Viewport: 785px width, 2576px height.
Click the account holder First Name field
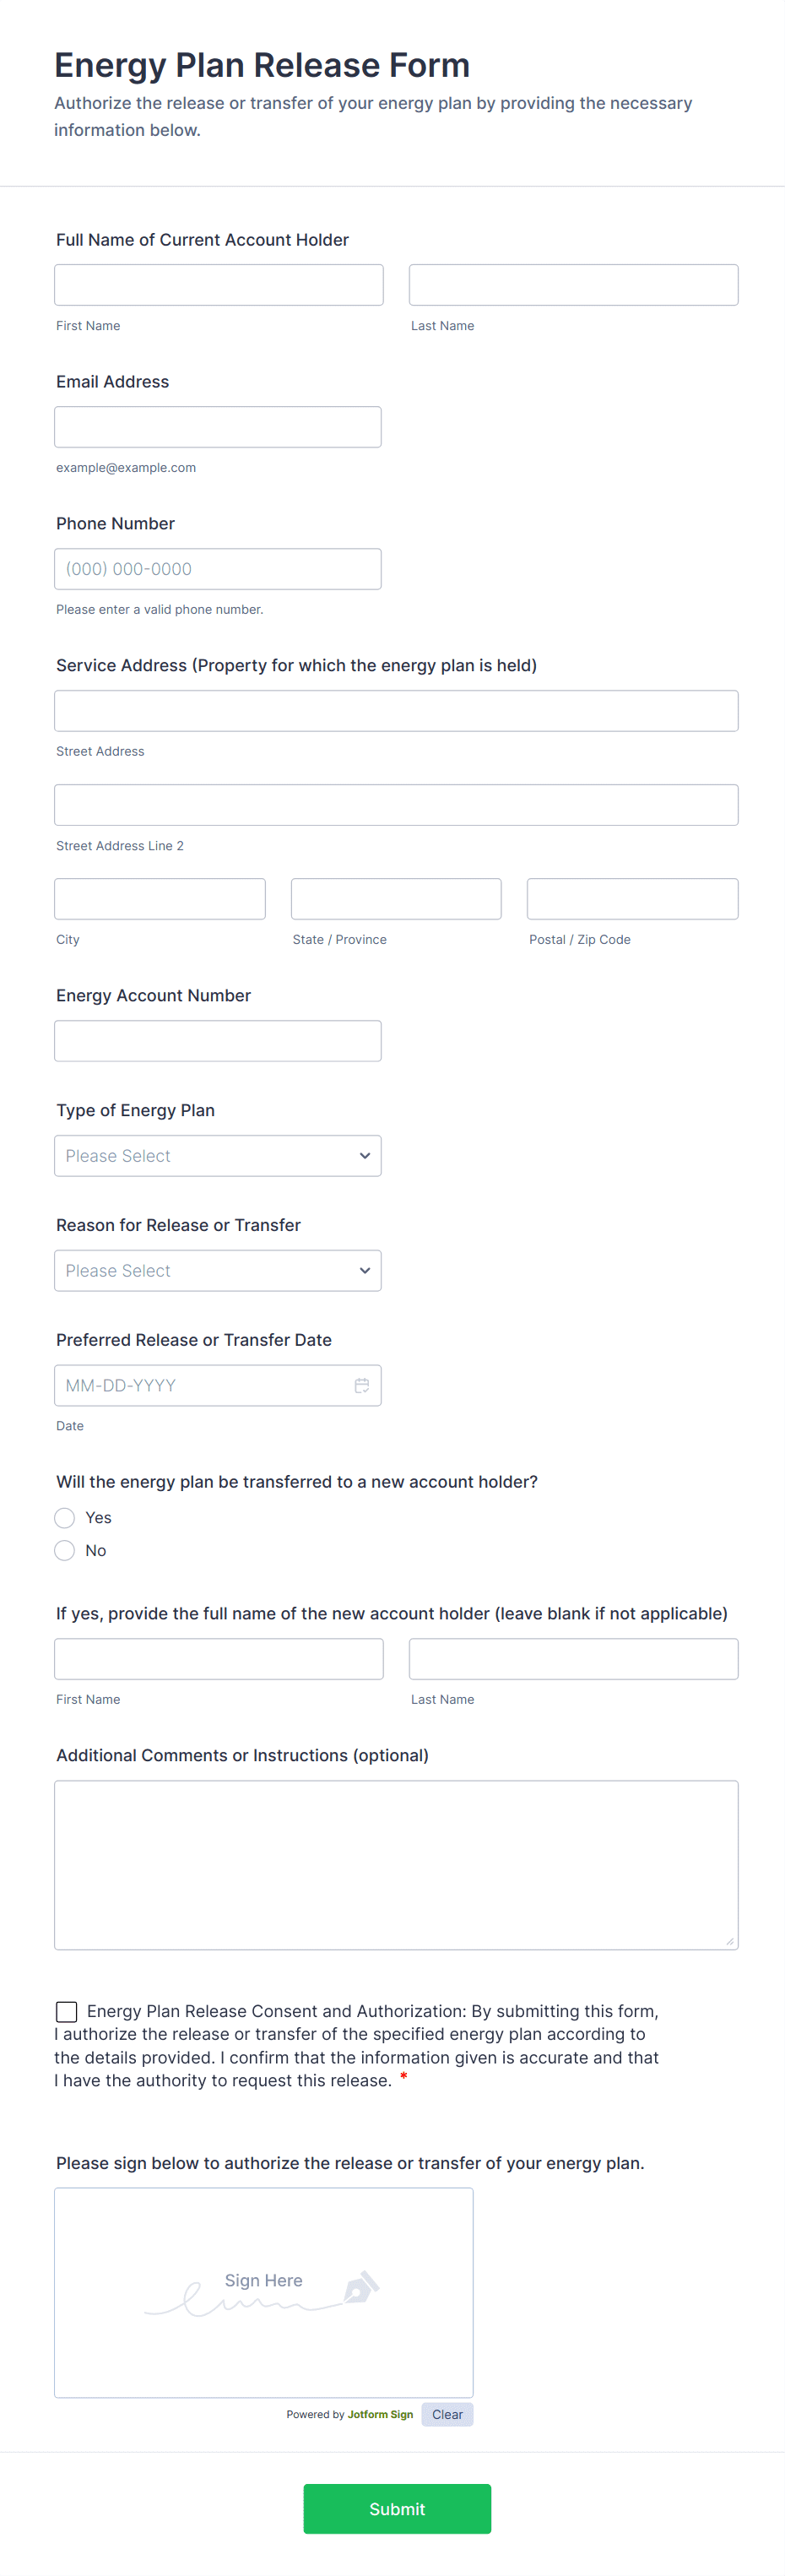(218, 284)
